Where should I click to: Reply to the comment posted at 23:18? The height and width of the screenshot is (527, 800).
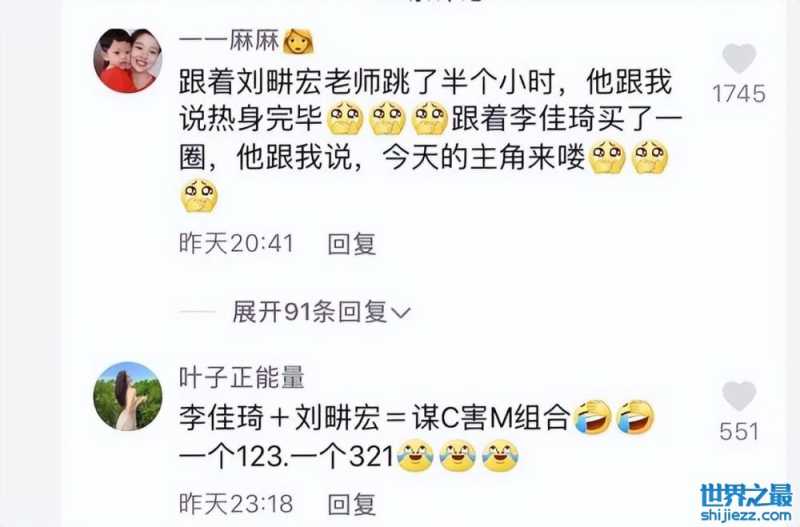pyautogui.click(x=352, y=504)
